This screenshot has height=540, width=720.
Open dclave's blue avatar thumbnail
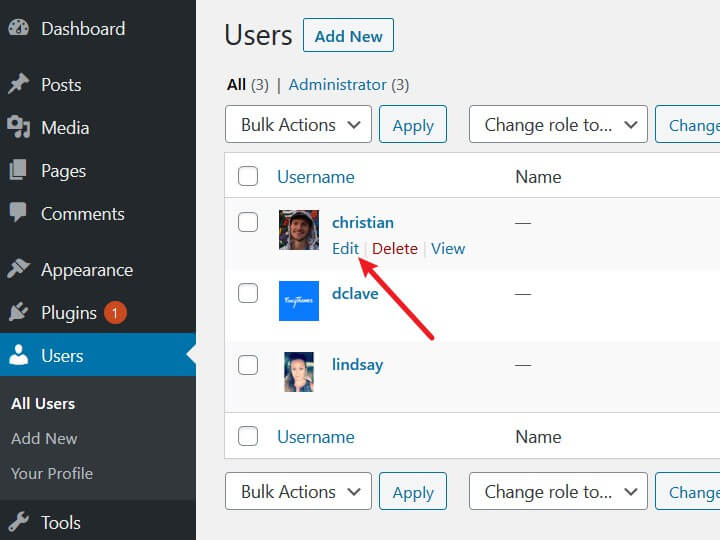[x=299, y=301]
